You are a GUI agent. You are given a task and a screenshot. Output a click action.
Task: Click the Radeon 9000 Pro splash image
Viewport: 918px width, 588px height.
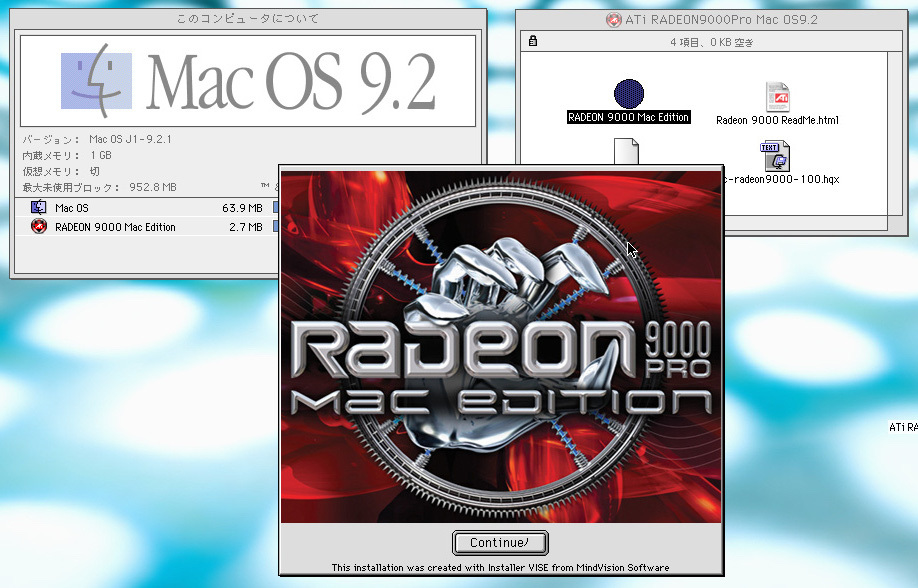[x=501, y=346]
